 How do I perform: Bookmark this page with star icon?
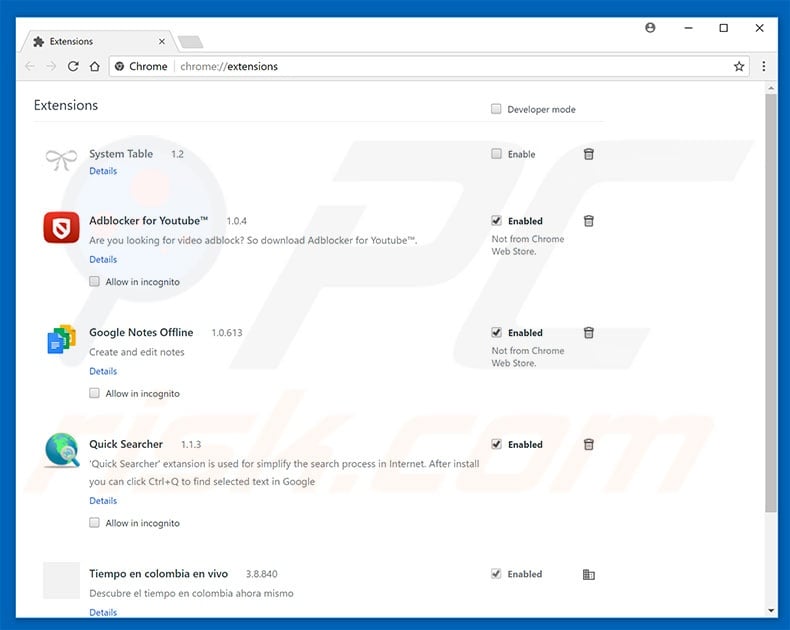coord(739,66)
